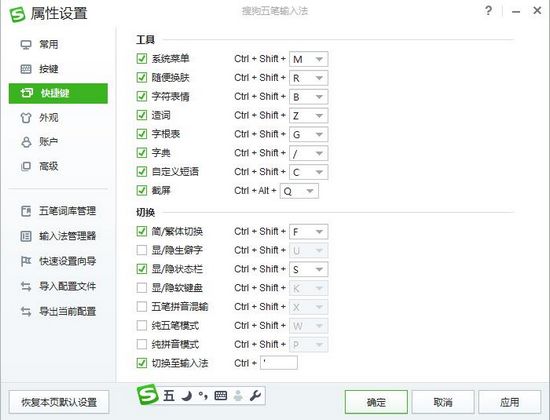Click the wrench icon on status bar preview
Image resolution: width=550 pixels, height=420 pixels.
pos(255,396)
